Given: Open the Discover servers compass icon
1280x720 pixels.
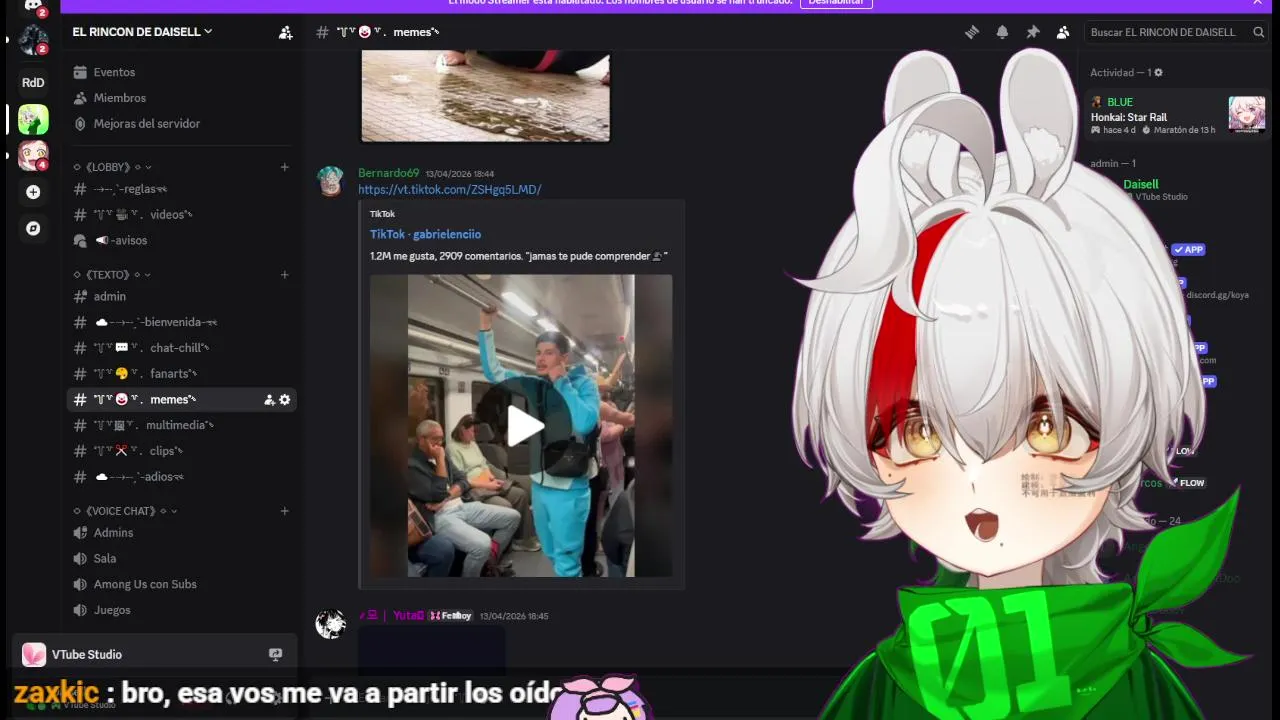Looking at the screenshot, I should click(33, 228).
